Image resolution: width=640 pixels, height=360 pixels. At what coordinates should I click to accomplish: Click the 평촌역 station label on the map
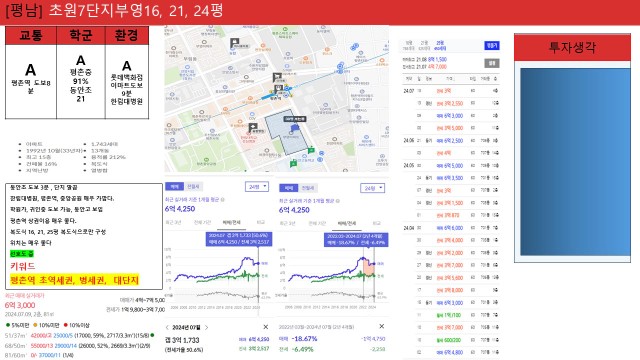[x=276, y=98]
